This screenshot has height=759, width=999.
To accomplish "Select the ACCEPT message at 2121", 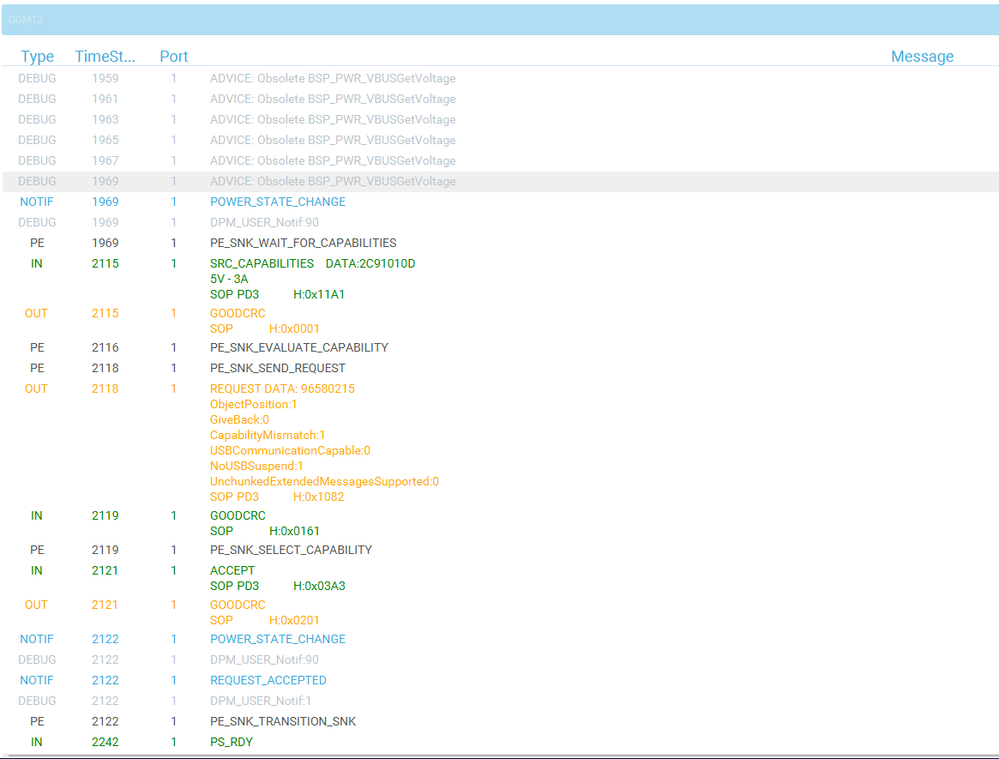I will coord(233,570).
